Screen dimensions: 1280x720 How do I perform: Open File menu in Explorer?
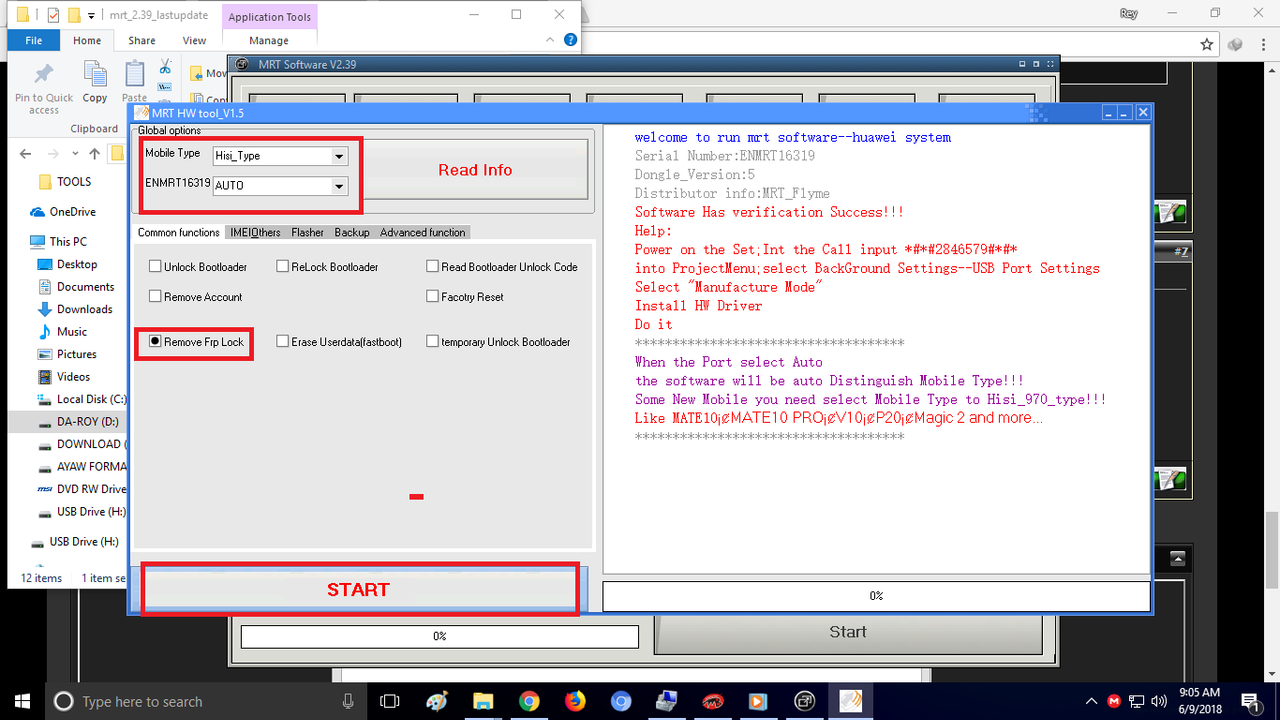tap(34, 41)
